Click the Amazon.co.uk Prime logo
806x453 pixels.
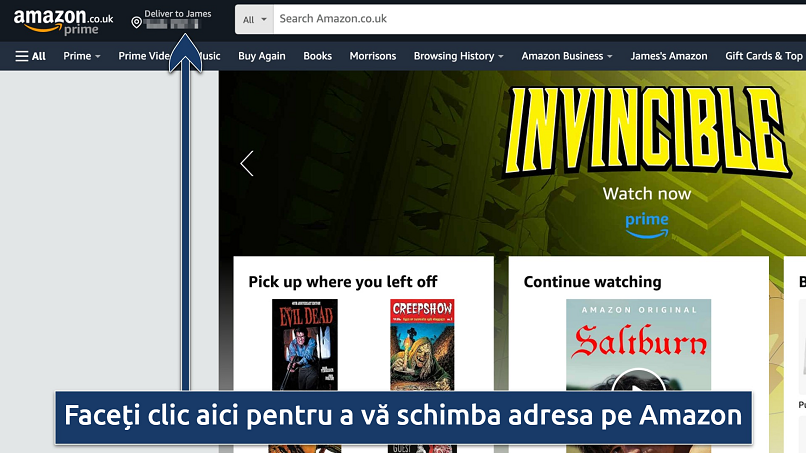63,22
